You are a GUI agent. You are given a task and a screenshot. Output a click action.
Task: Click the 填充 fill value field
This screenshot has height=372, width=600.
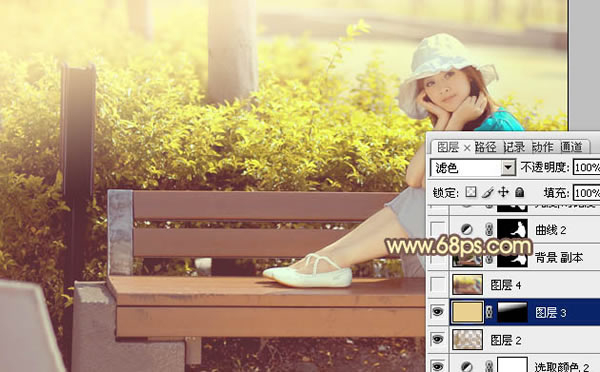pyautogui.click(x=586, y=193)
